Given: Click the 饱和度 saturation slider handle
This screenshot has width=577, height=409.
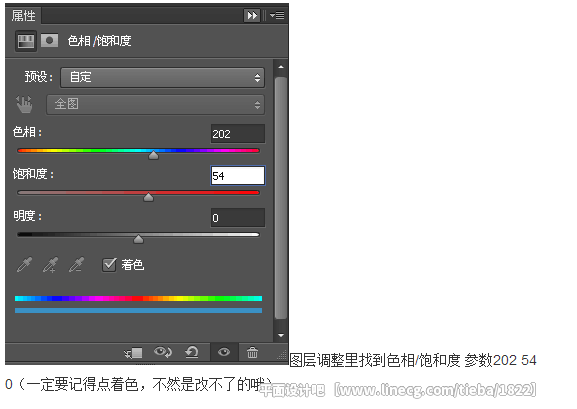Looking at the screenshot, I should (148, 197).
